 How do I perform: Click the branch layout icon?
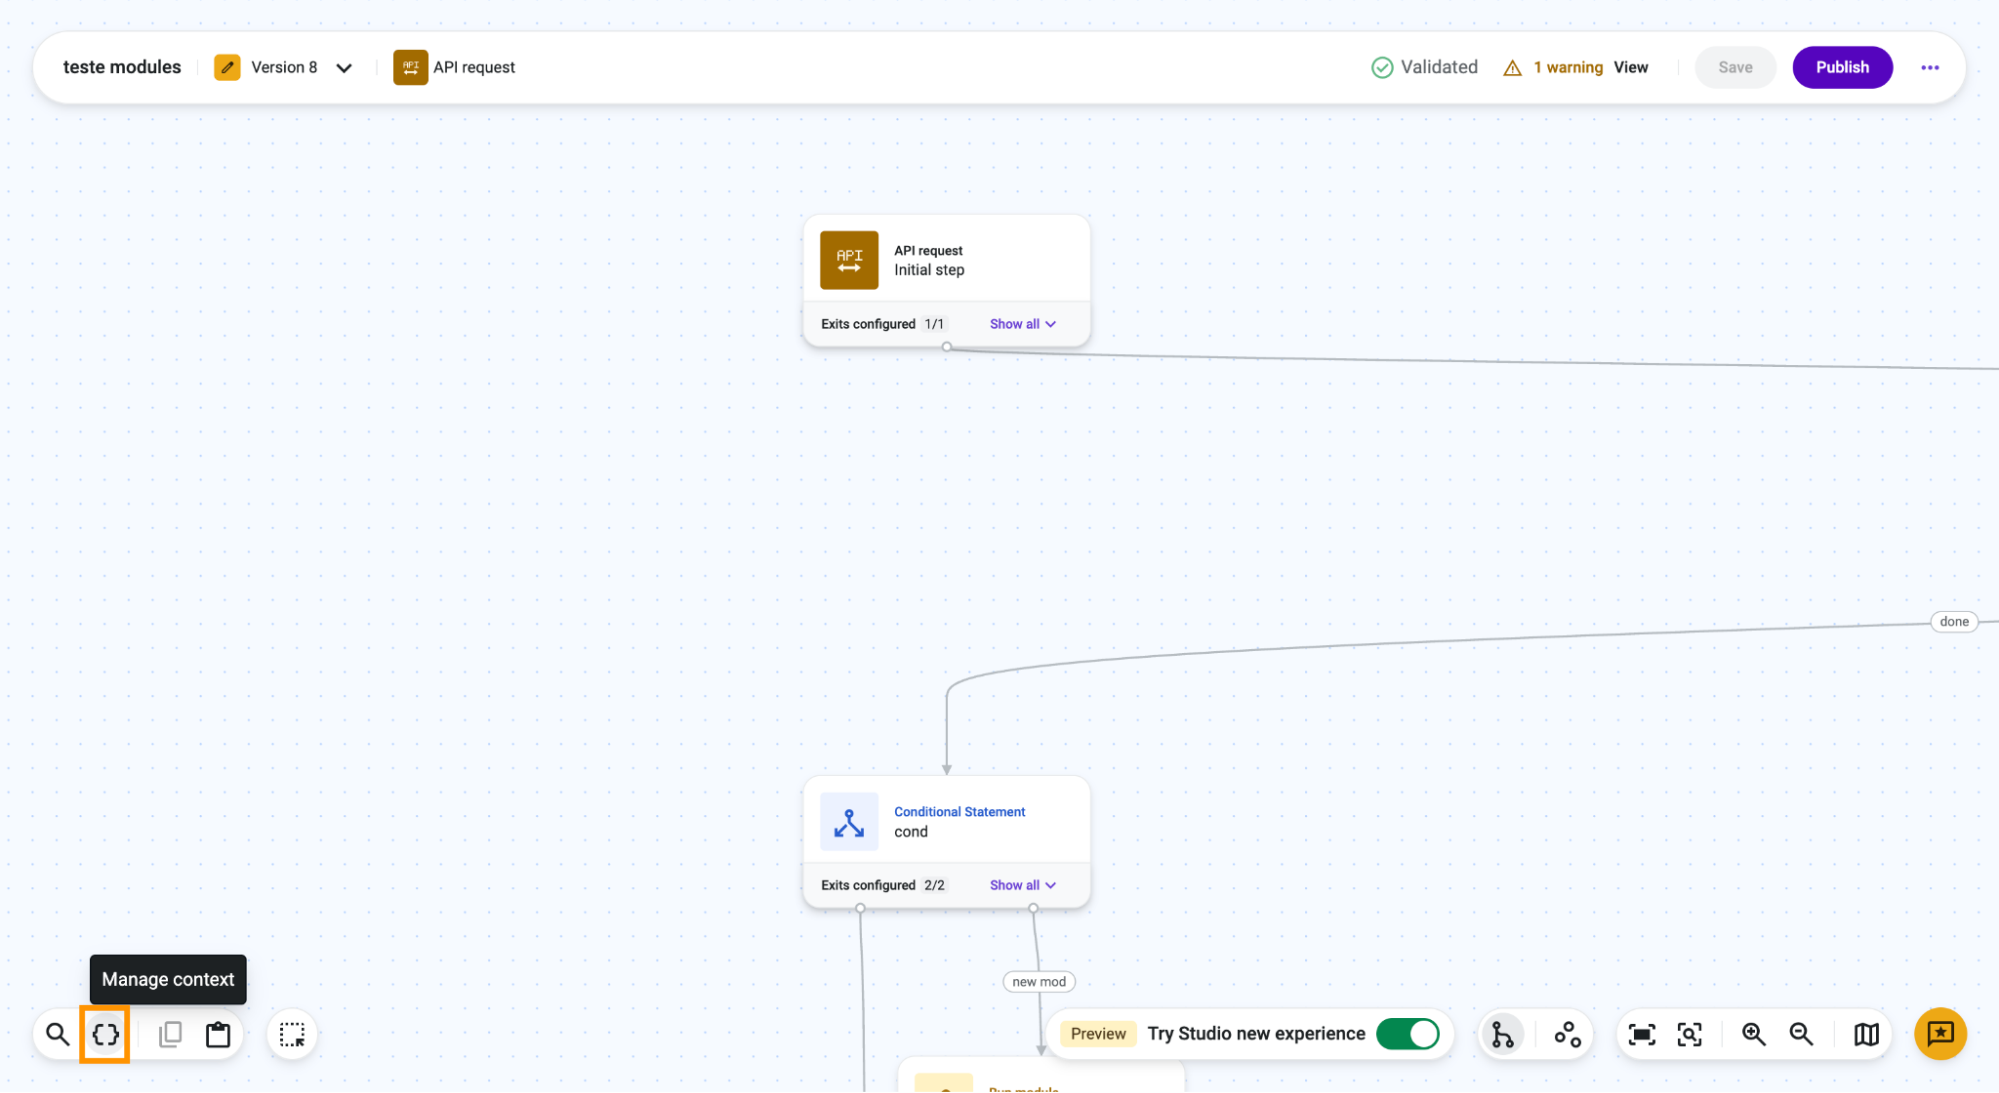coord(1502,1034)
